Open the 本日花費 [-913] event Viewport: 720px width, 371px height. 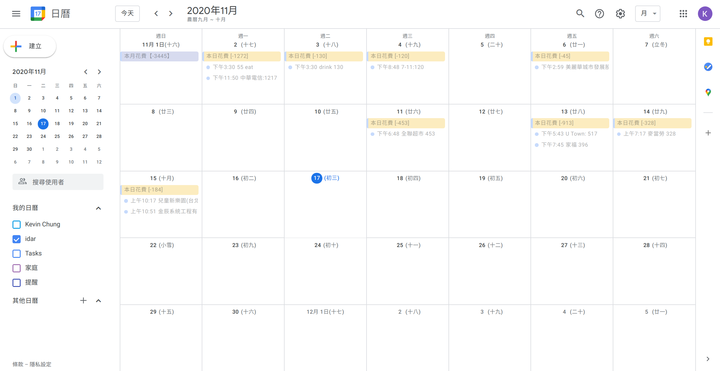point(570,123)
